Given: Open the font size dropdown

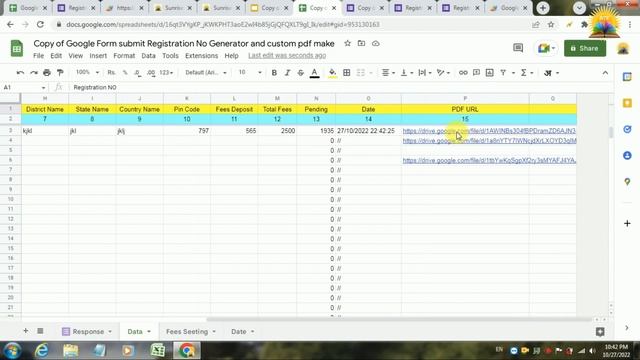Looking at the screenshot, I should pos(250,73).
